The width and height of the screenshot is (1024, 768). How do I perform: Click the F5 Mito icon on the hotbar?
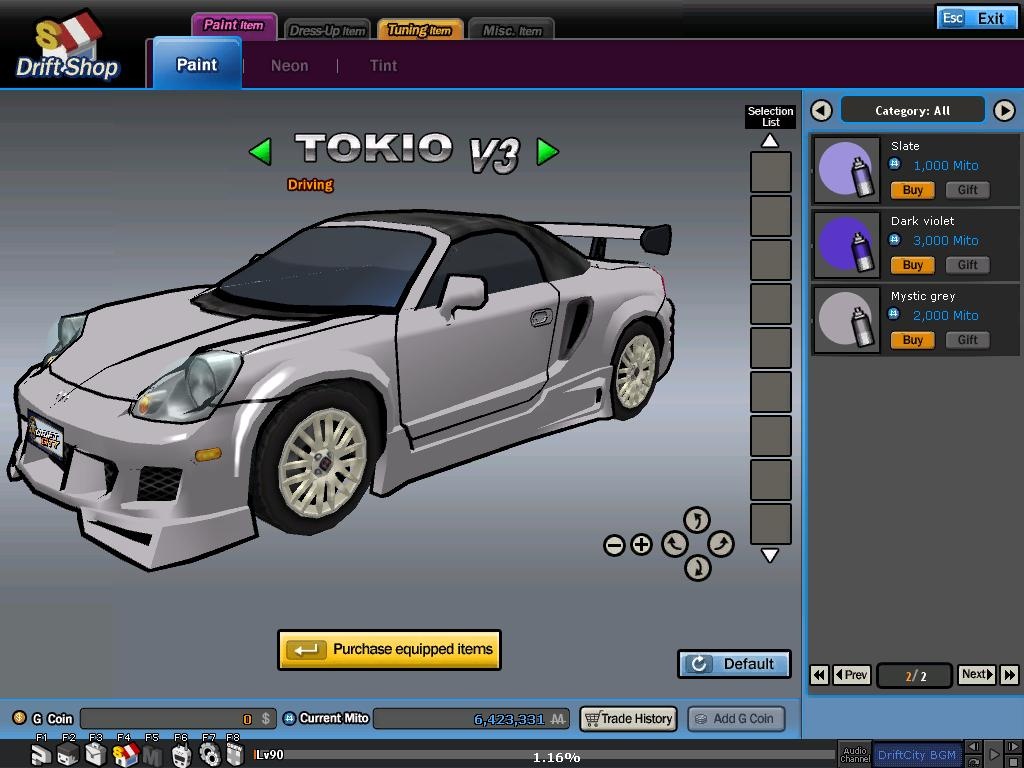tap(153, 756)
